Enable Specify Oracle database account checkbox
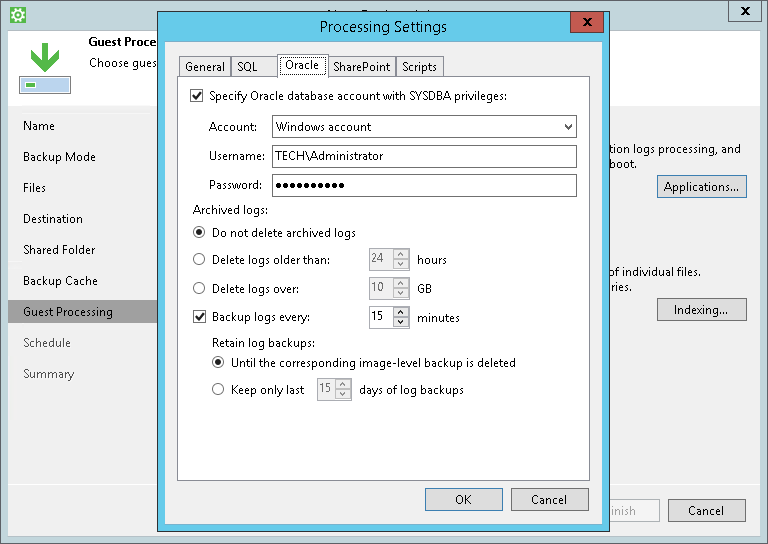 click(x=197, y=95)
